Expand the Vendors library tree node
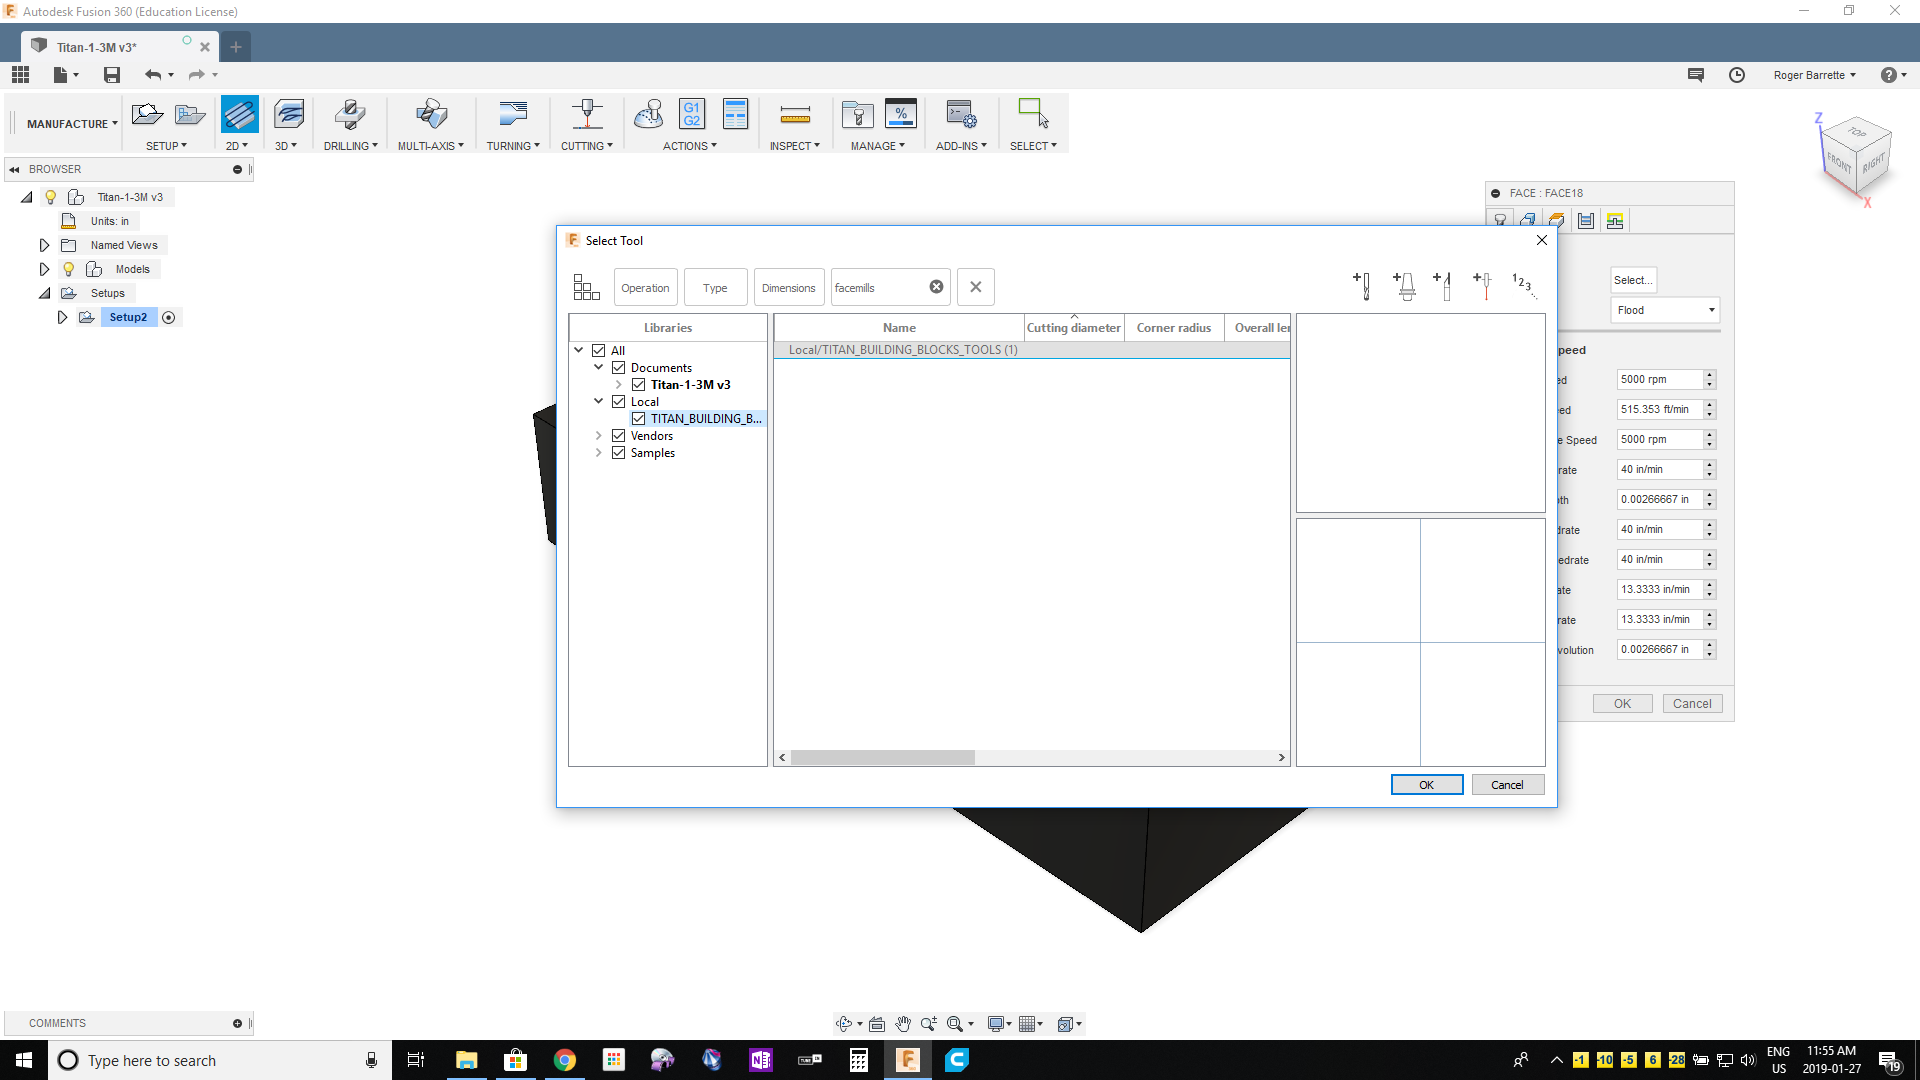1920x1080 pixels. (599, 436)
